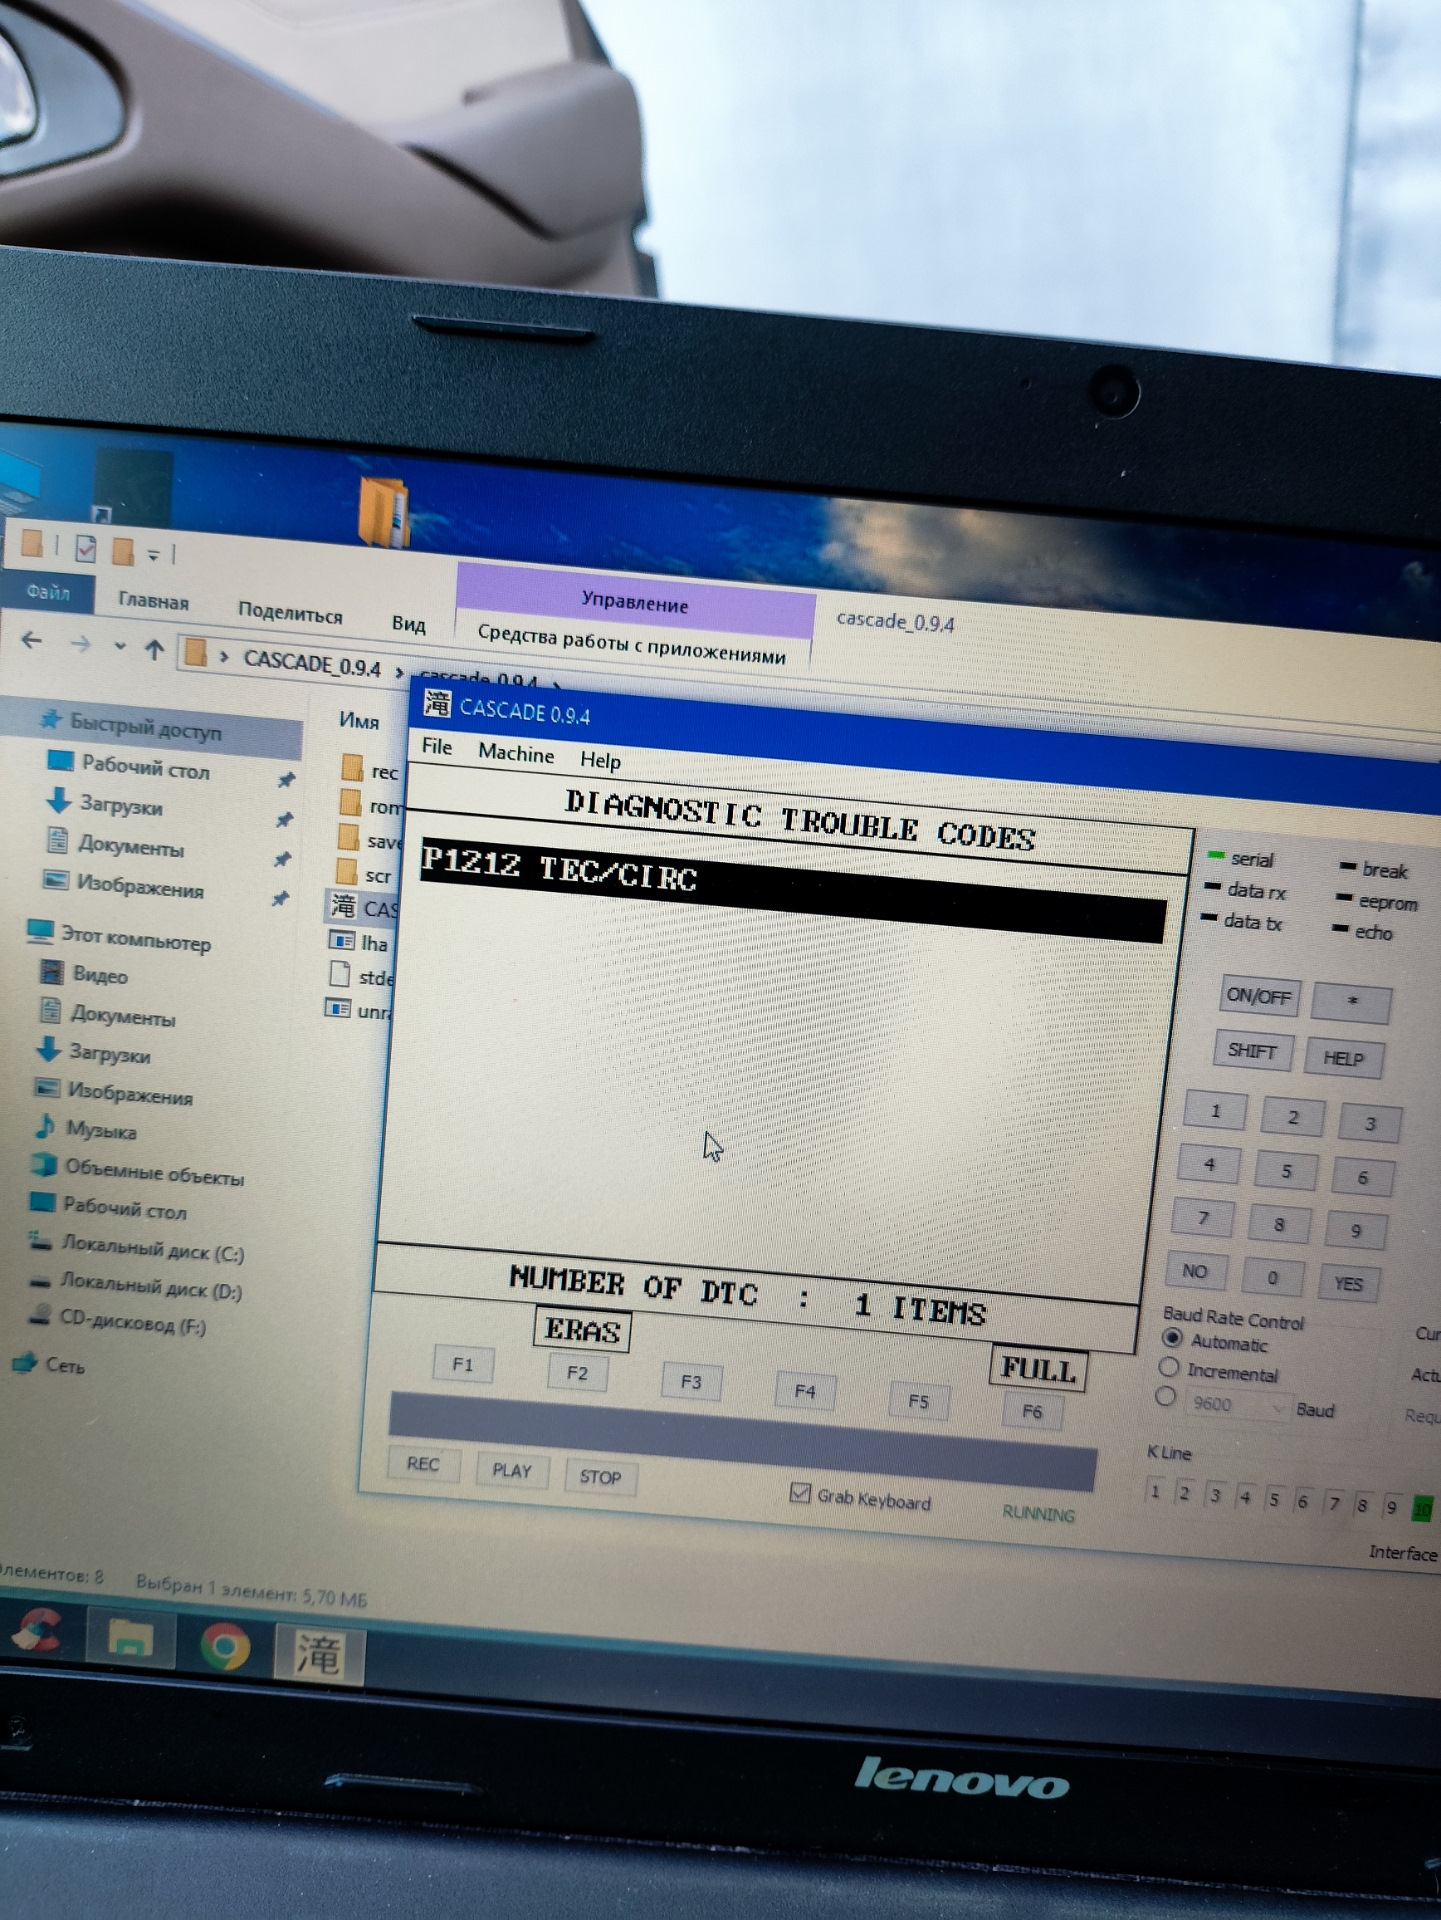Open the Поделиться ribbon tab
The height and width of the screenshot is (1920, 1441).
click(x=290, y=612)
